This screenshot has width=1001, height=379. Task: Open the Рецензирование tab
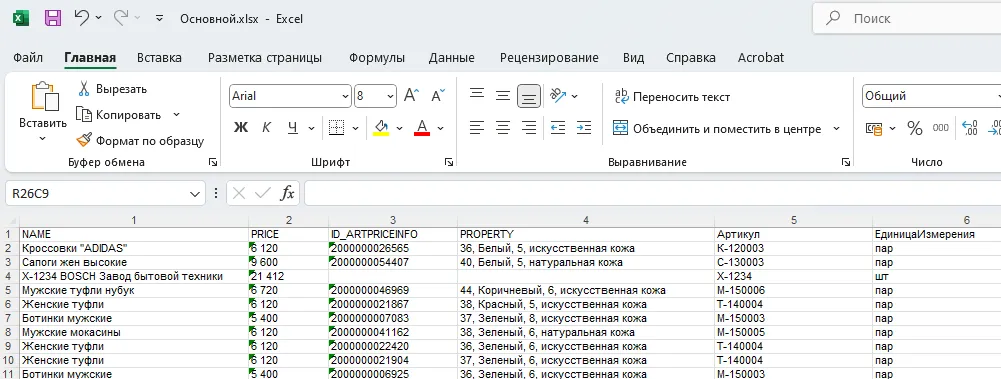(549, 57)
